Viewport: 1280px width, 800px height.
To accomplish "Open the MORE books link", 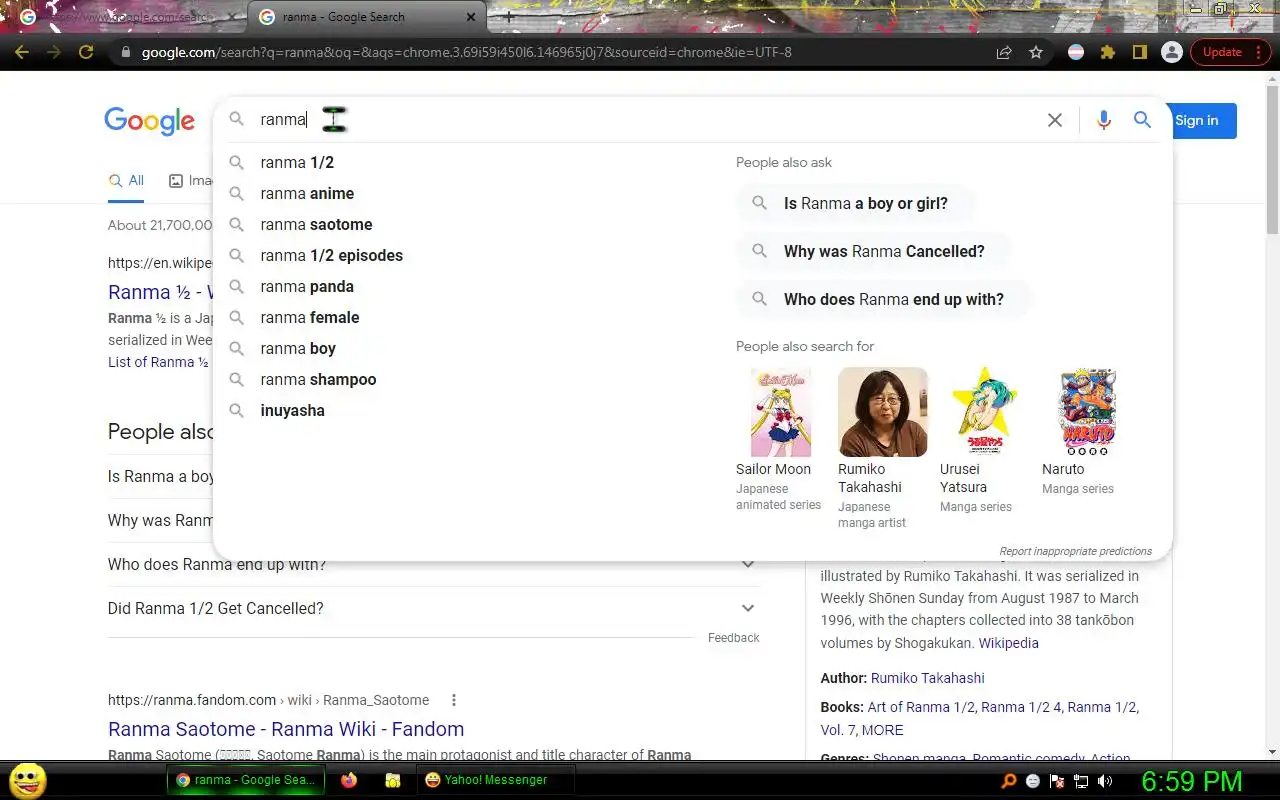I will (882, 730).
